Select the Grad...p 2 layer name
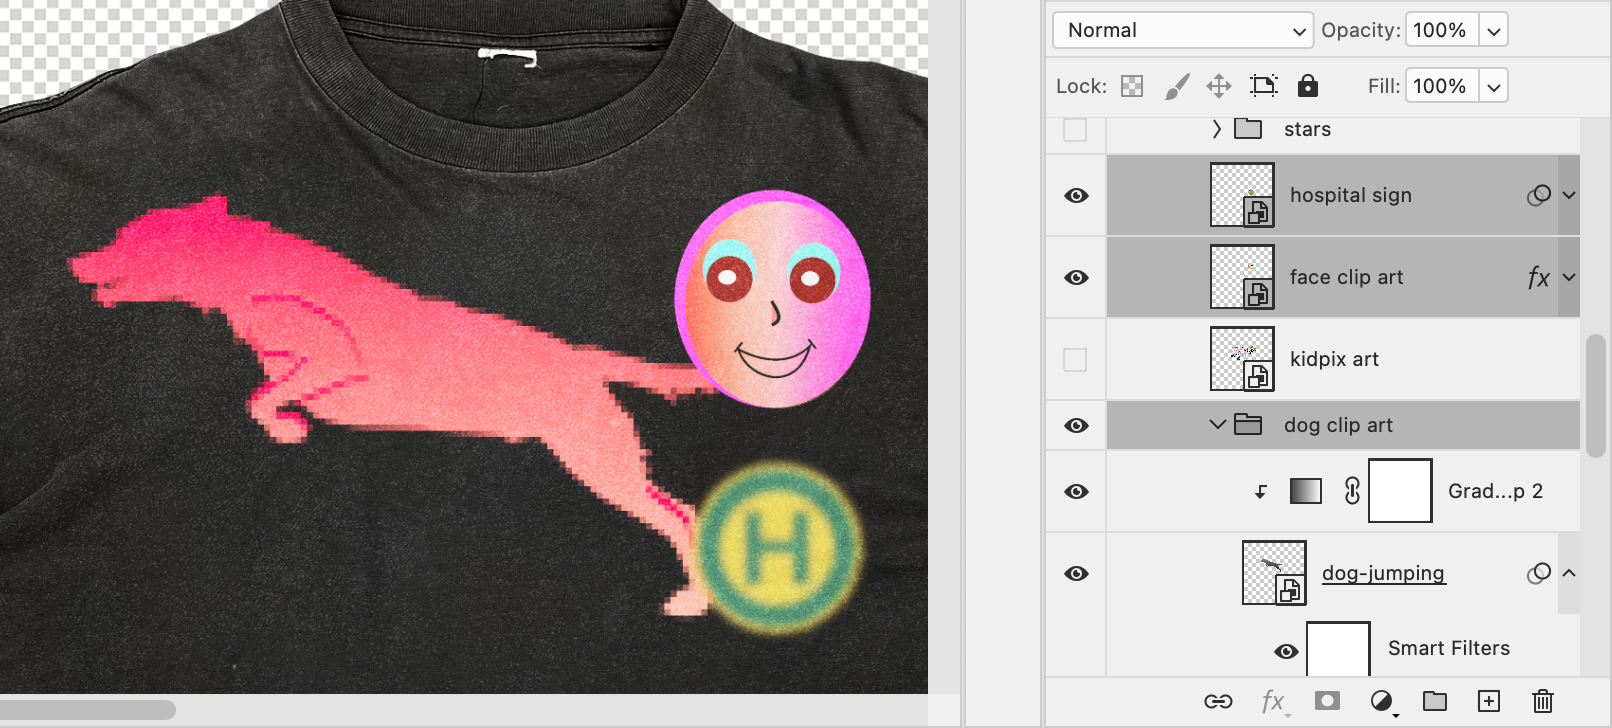 pyautogui.click(x=1495, y=491)
